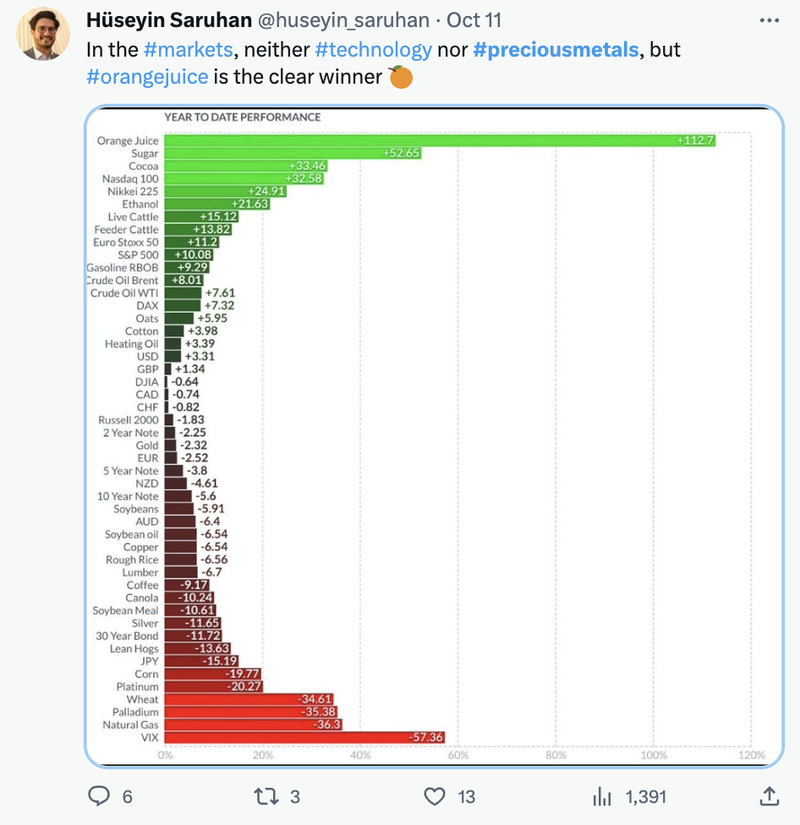Open the #markets hashtag link

188,49
